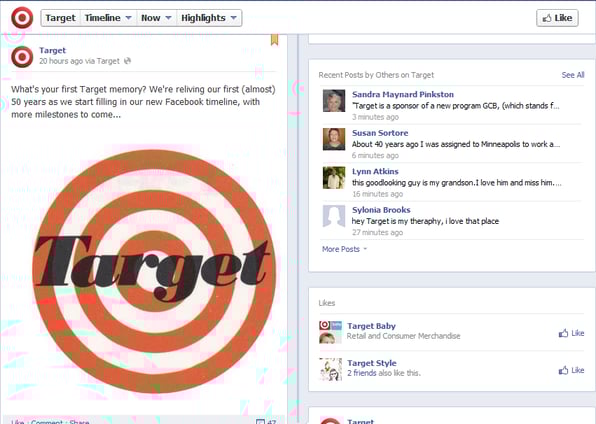The width and height of the screenshot is (596, 424).
Task: Click '6 minutes ago' timestamp
Action: tap(375, 155)
